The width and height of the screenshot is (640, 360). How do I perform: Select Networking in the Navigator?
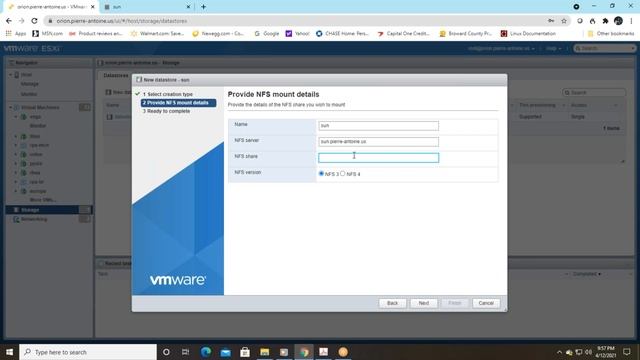tap(34, 219)
